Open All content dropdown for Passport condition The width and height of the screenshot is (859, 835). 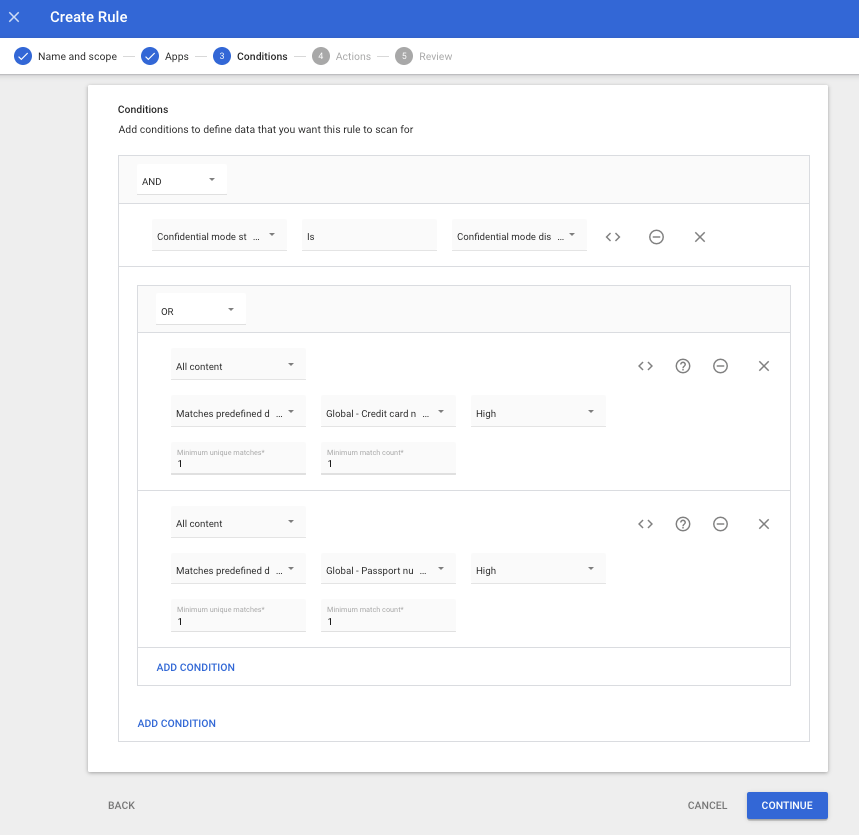click(238, 522)
